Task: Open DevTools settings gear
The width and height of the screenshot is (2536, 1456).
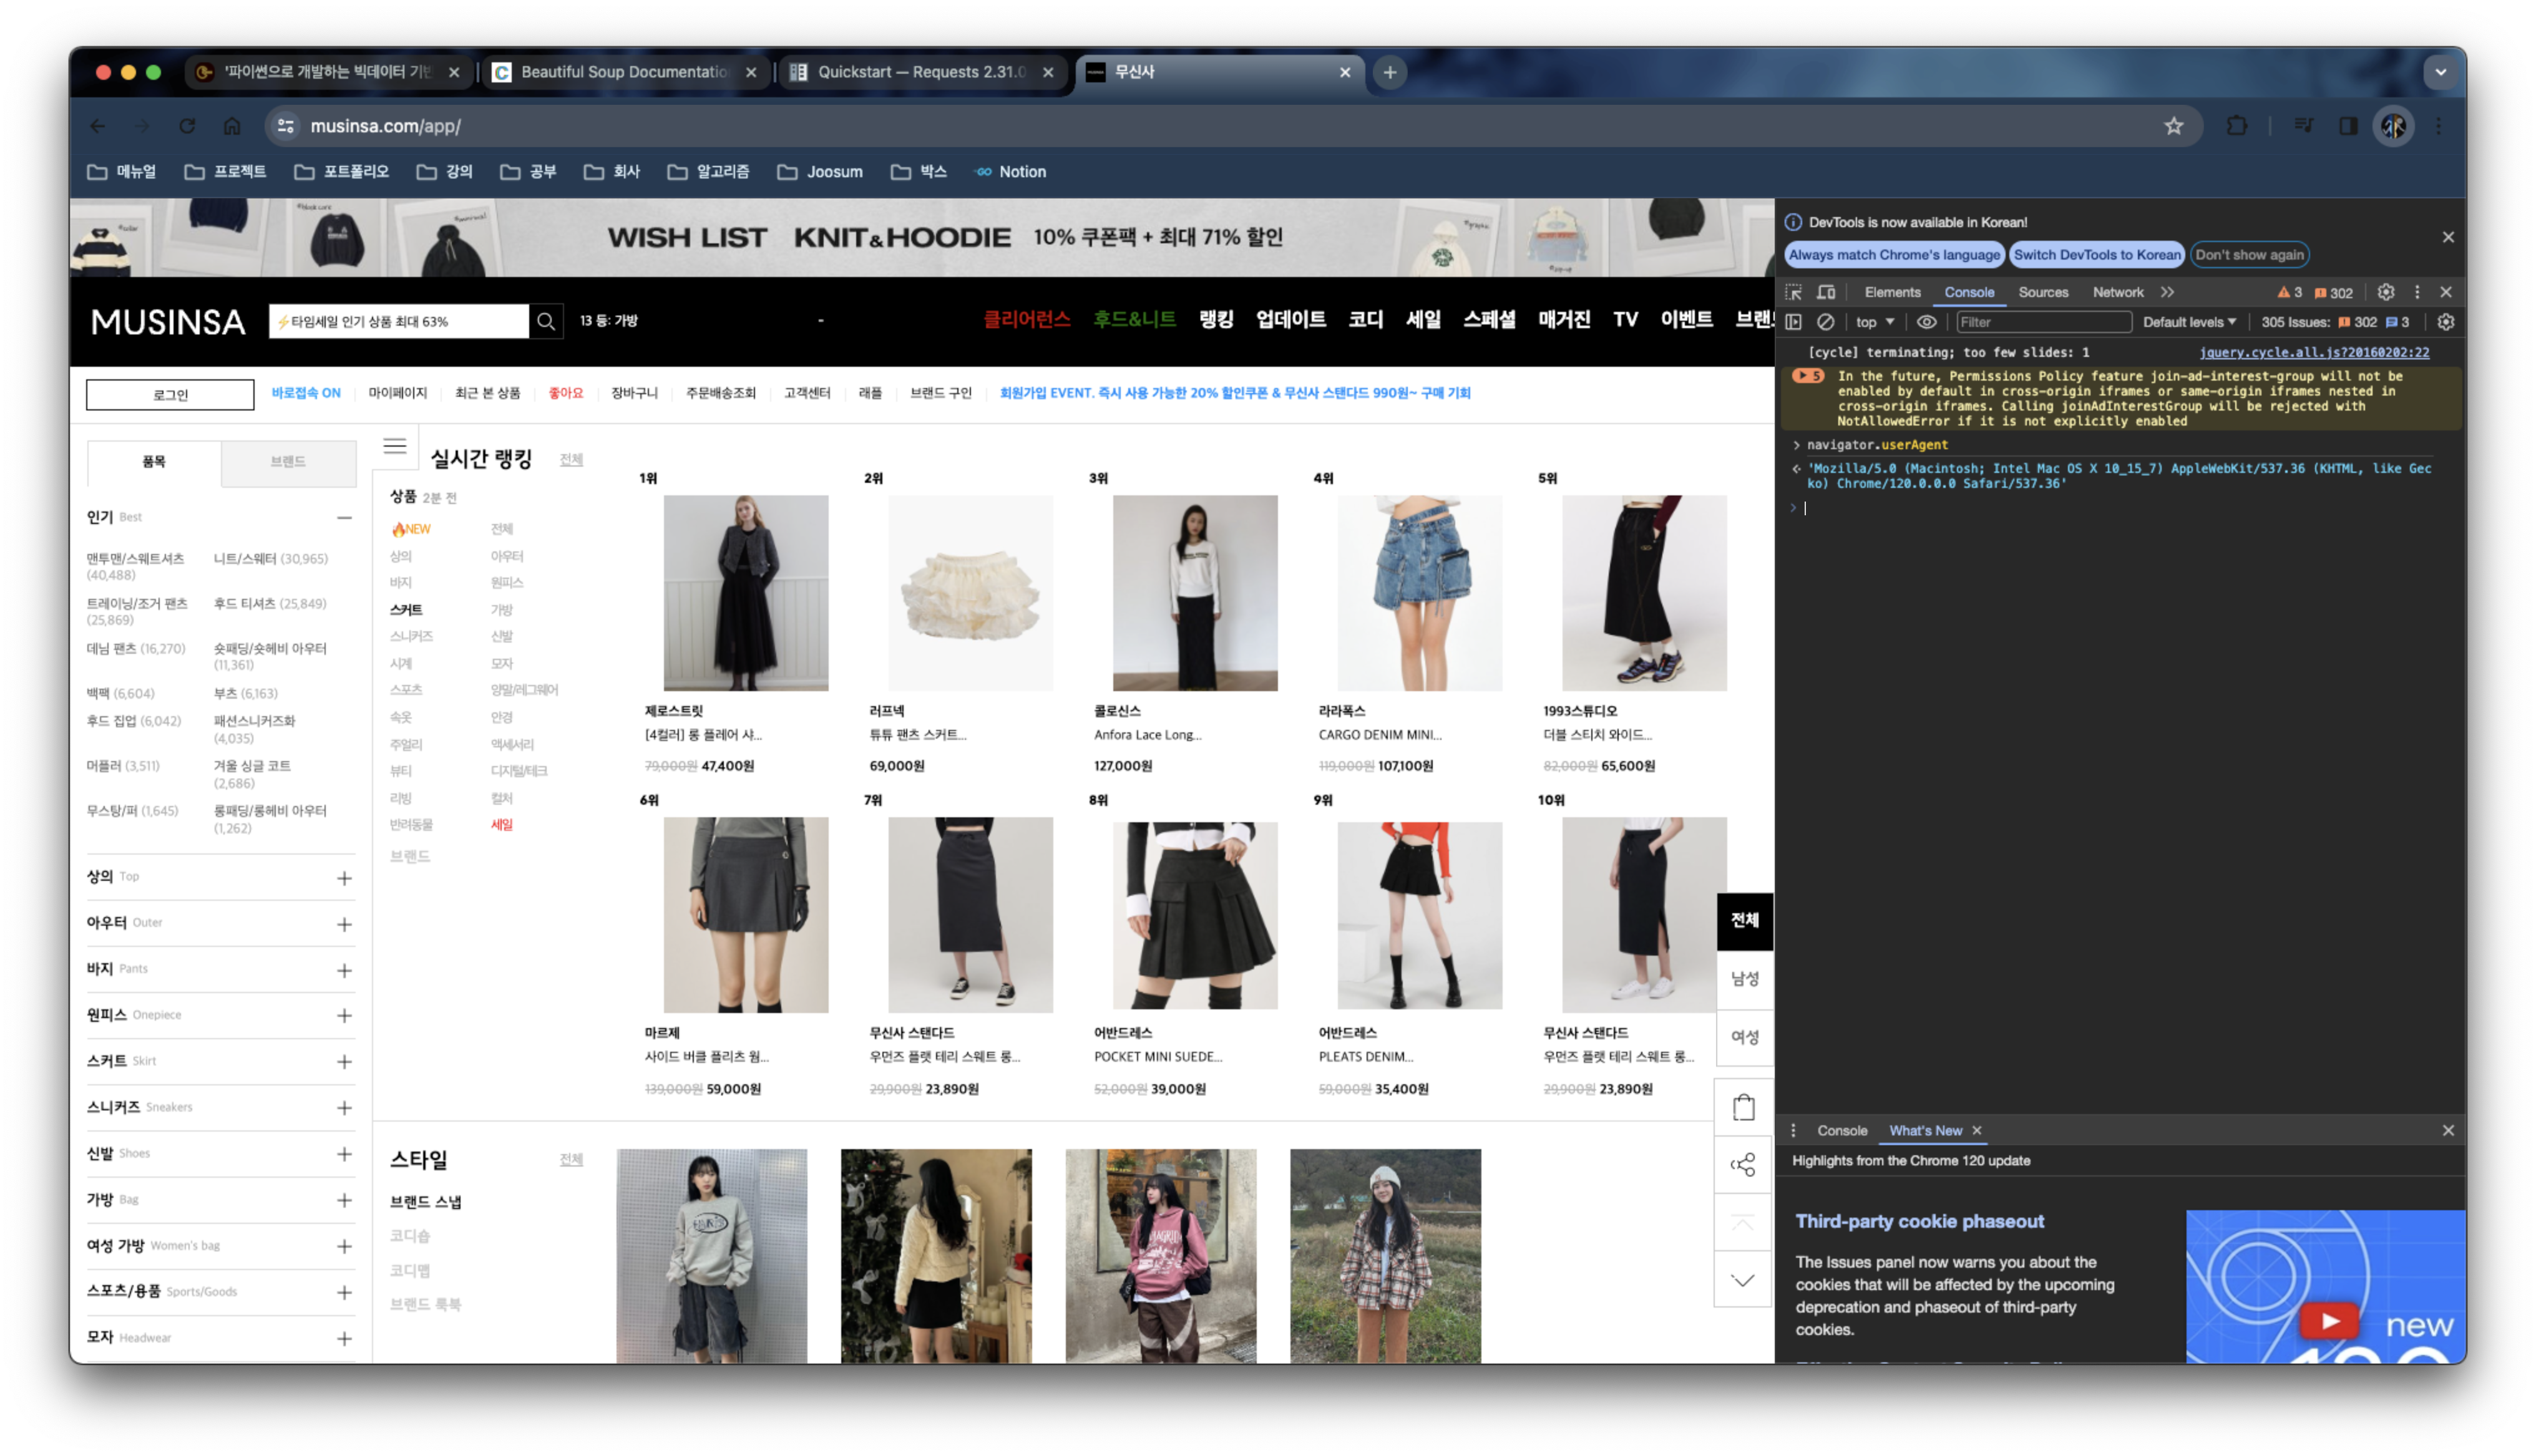Action: (2386, 292)
